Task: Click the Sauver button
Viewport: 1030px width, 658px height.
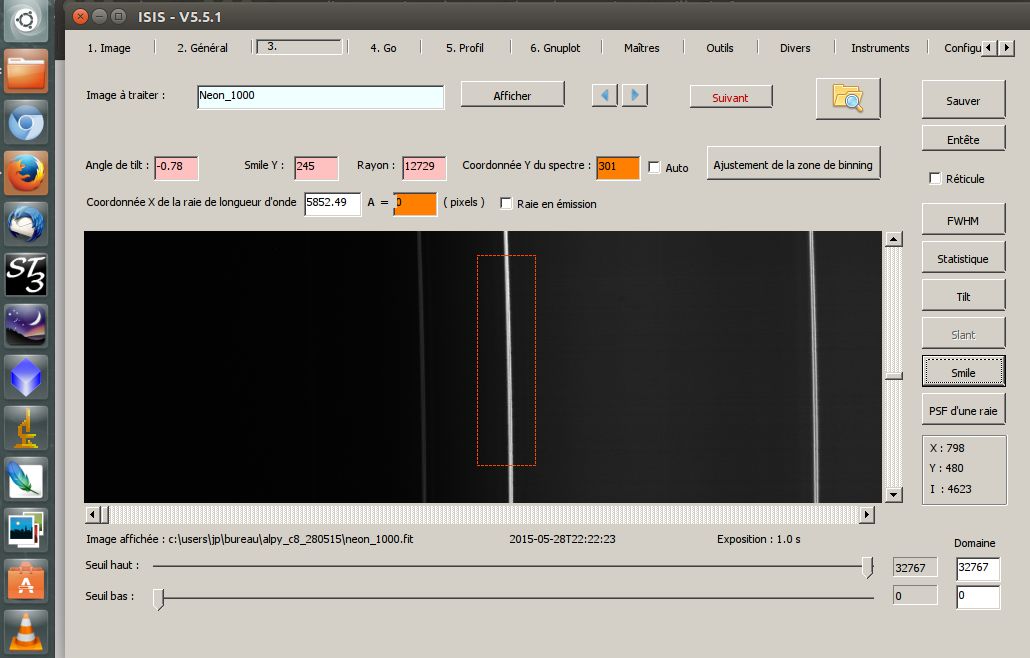Action: tap(963, 100)
